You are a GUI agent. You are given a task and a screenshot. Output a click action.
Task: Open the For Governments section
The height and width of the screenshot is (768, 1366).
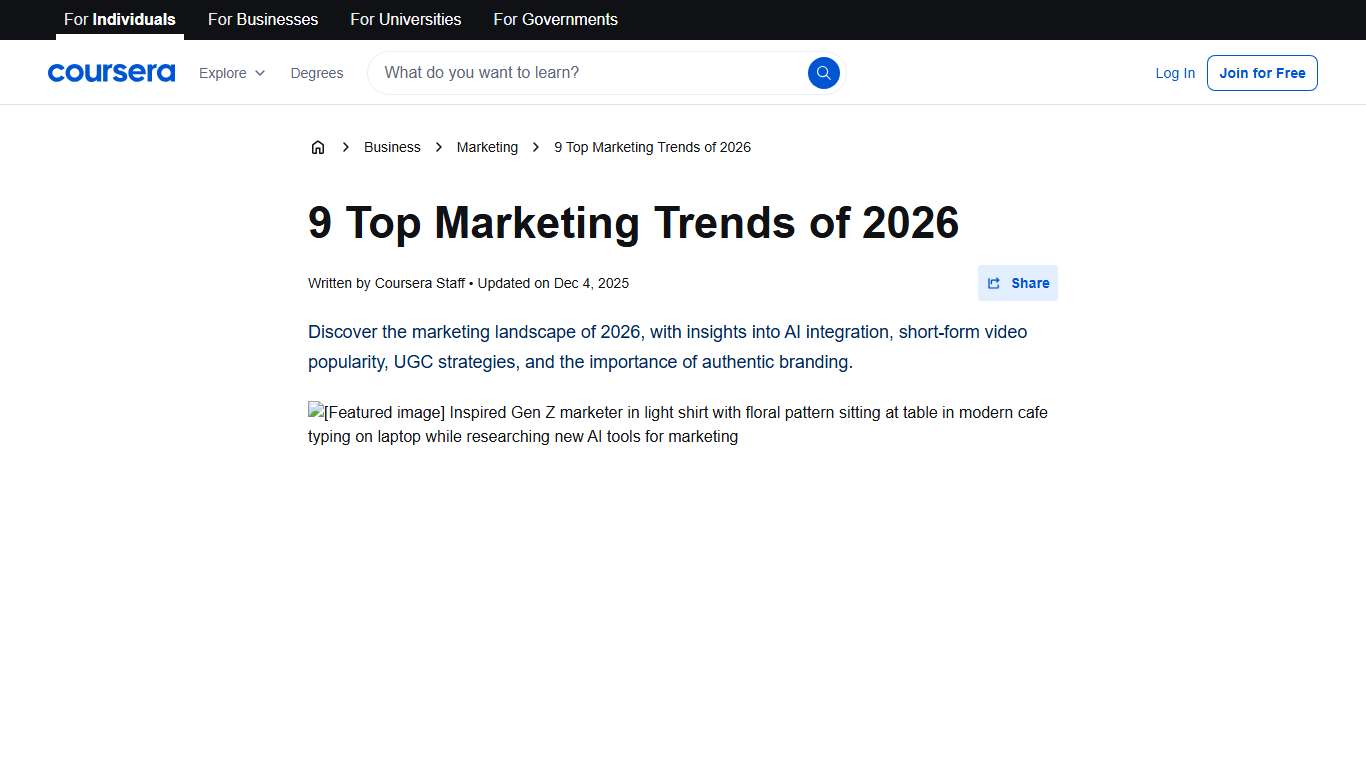555,19
